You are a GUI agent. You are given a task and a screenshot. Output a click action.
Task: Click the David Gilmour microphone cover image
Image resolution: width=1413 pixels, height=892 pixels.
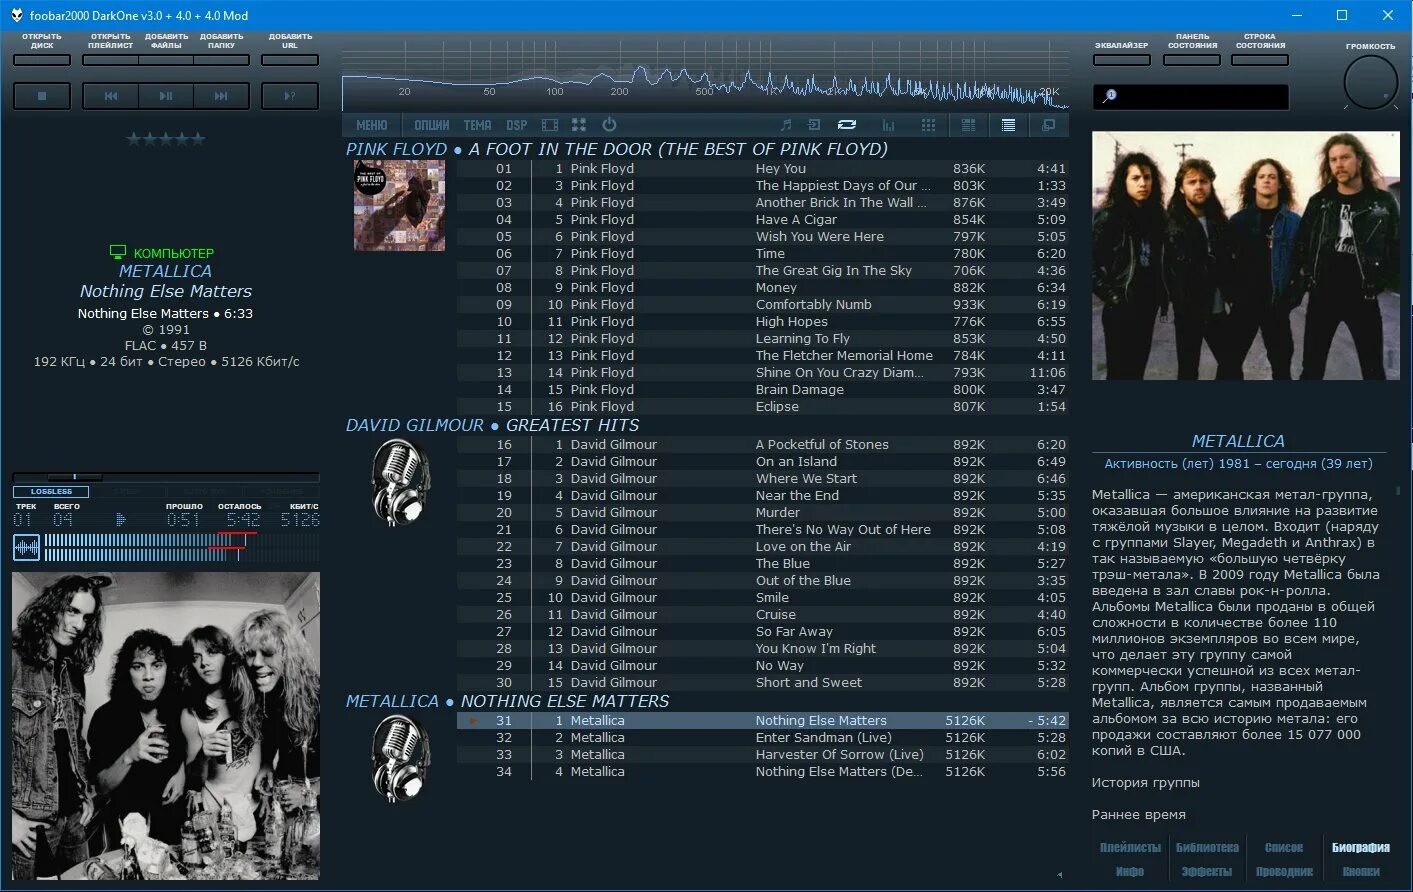(400, 482)
